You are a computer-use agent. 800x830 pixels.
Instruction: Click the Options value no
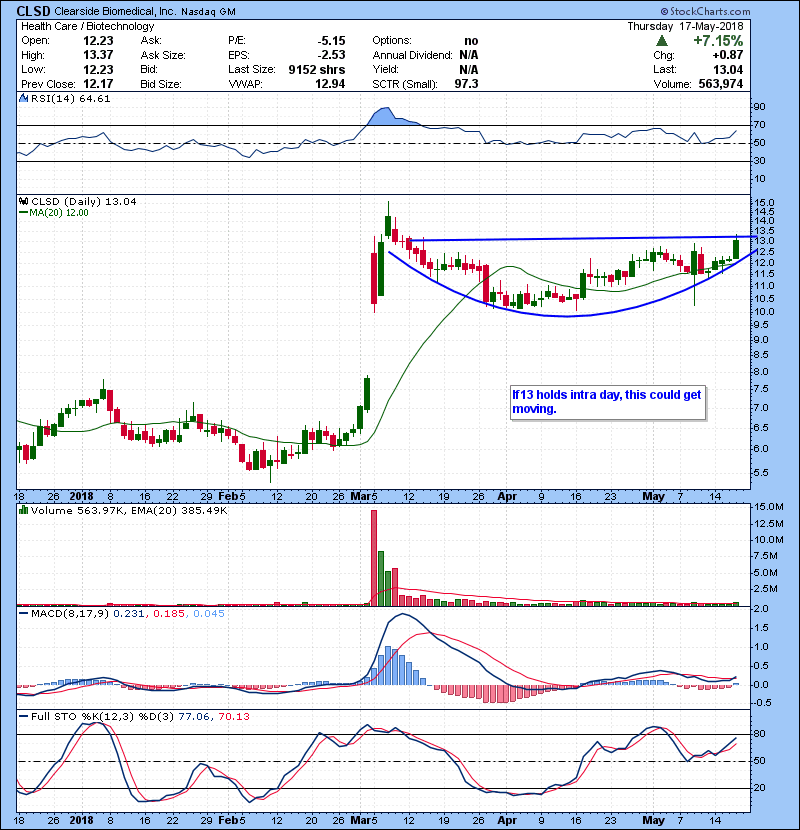point(471,41)
